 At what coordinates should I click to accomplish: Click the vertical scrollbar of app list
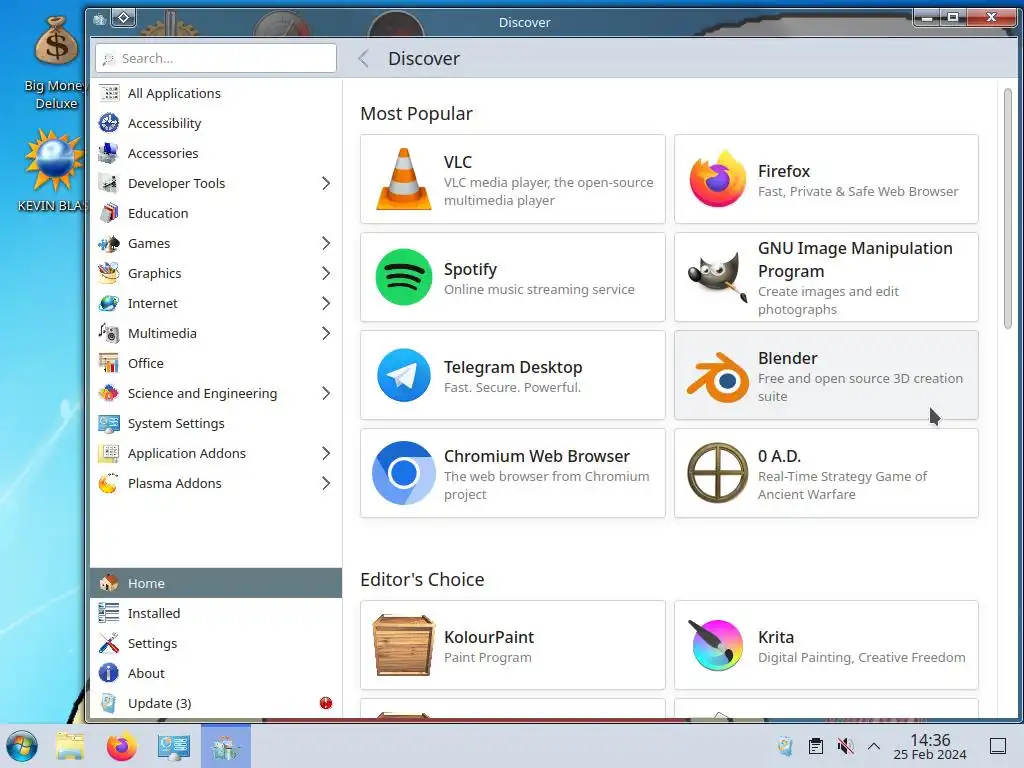click(1008, 209)
